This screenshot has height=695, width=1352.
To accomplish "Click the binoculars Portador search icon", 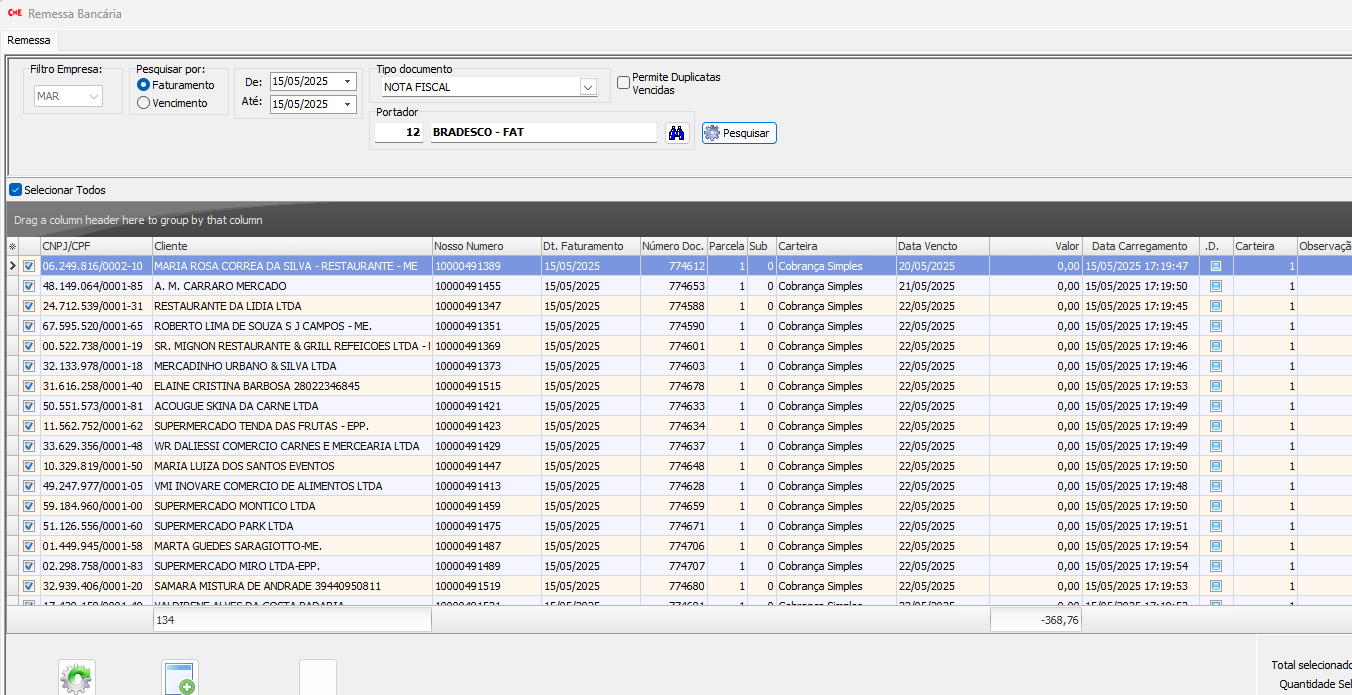I will (677, 133).
